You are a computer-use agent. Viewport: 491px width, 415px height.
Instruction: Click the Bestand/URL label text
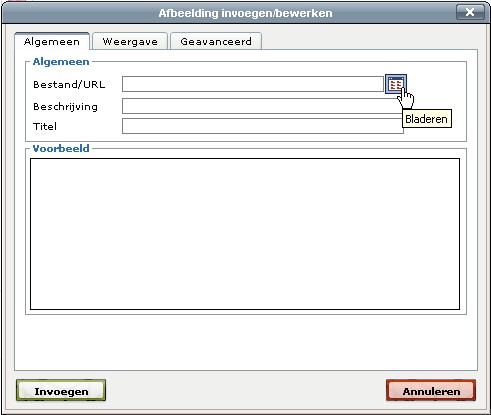pos(69,85)
